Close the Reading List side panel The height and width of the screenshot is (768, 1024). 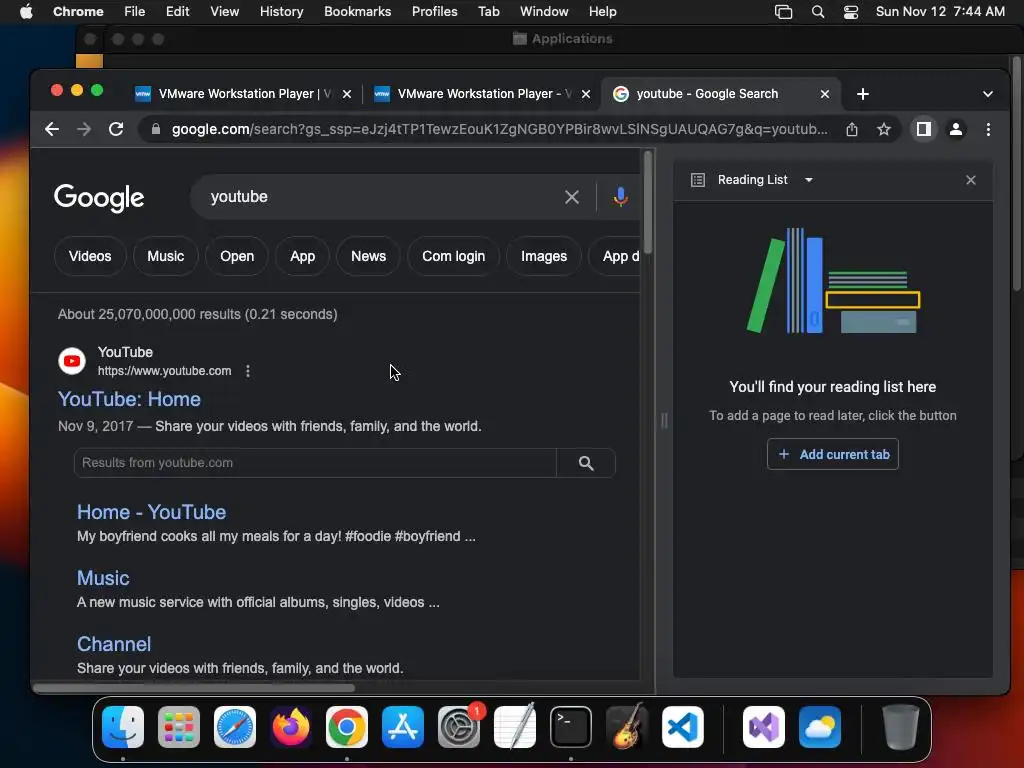point(970,180)
